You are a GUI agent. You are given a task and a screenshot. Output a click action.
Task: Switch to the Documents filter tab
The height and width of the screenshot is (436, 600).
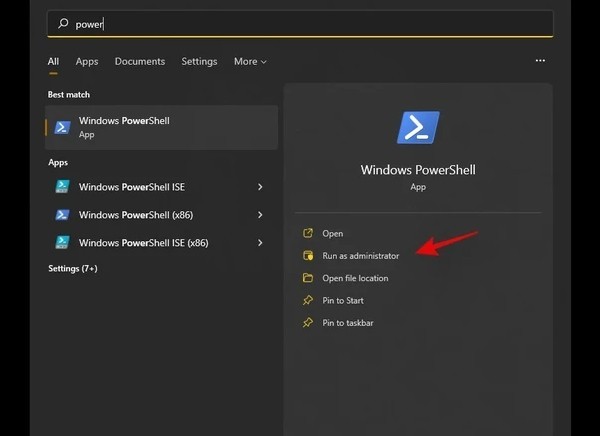140,61
